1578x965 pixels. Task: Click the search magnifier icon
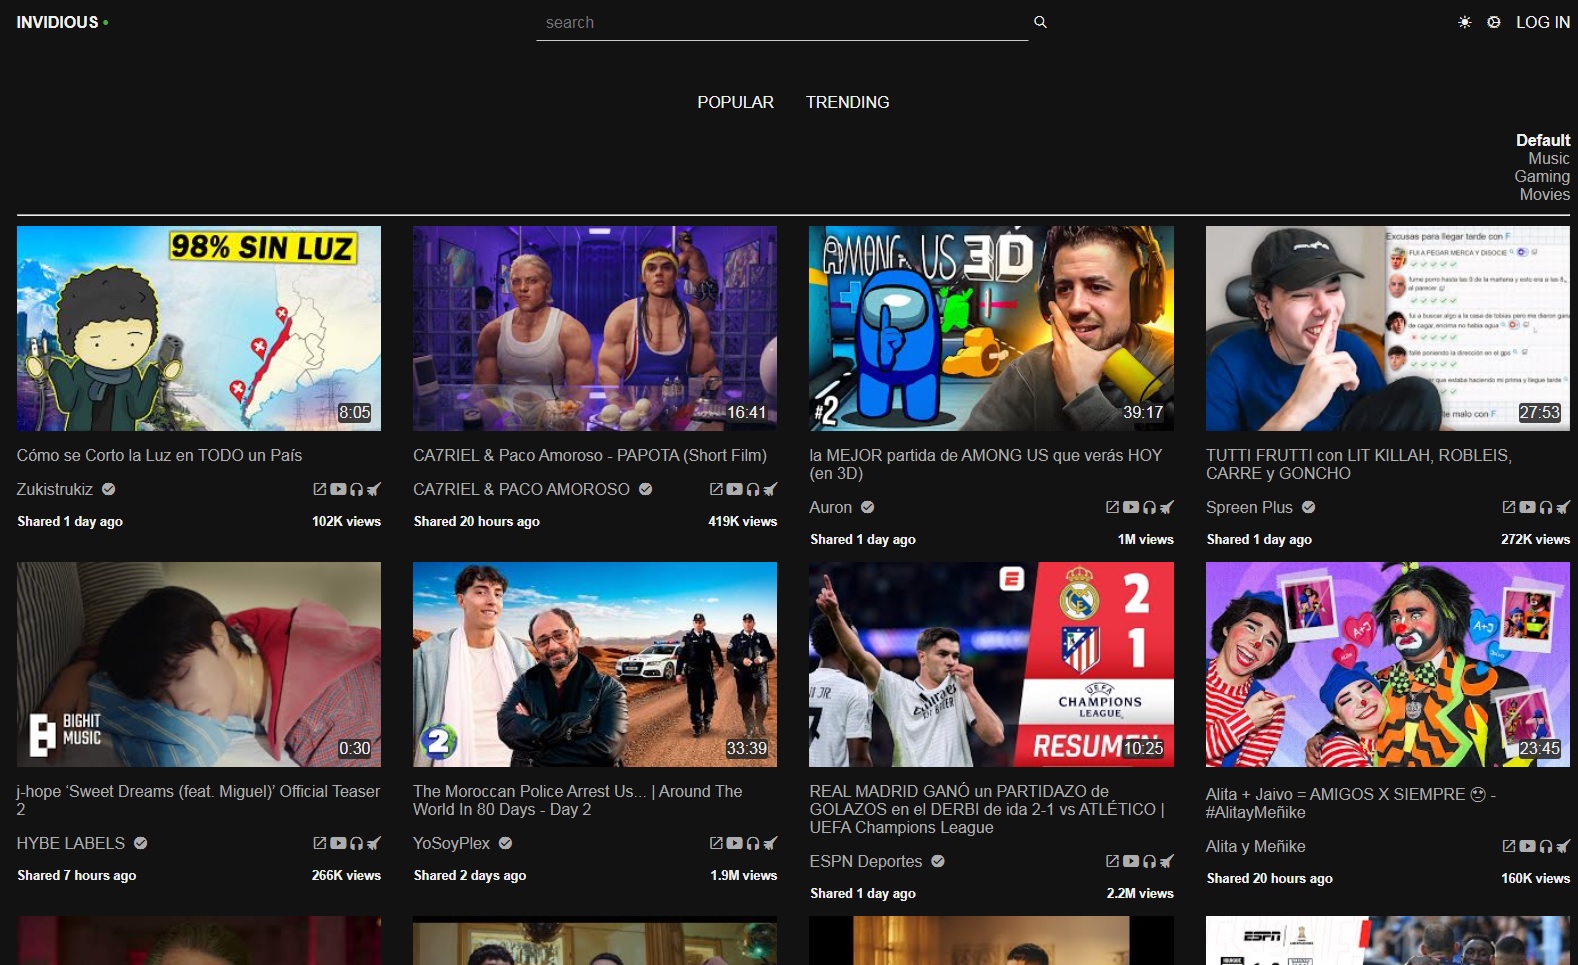[x=1040, y=22]
